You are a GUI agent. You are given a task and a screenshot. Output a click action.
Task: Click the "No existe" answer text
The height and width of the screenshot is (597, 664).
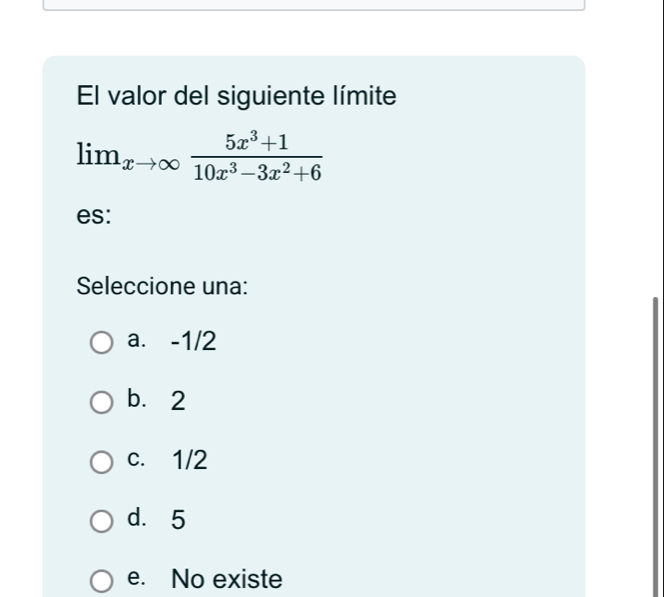click(x=226, y=578)
